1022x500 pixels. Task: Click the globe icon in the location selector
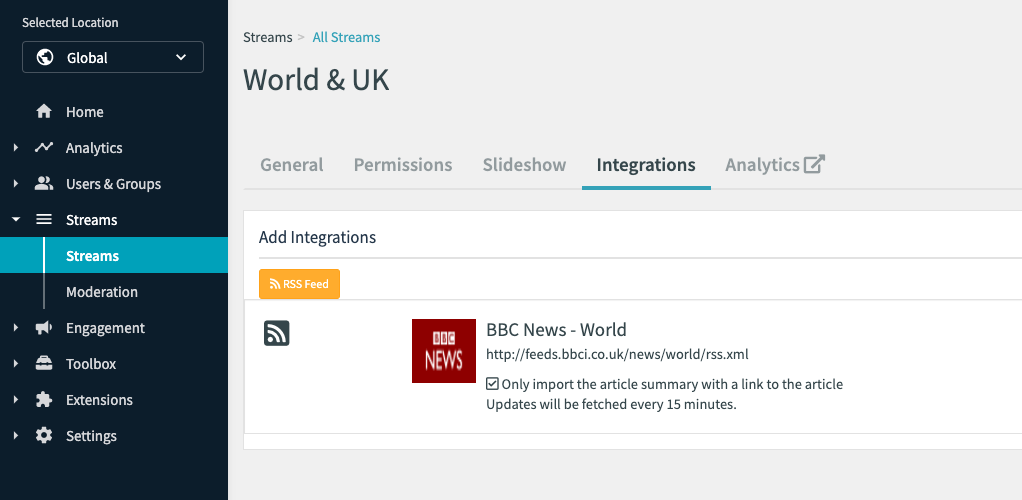(x=45, y=57)
